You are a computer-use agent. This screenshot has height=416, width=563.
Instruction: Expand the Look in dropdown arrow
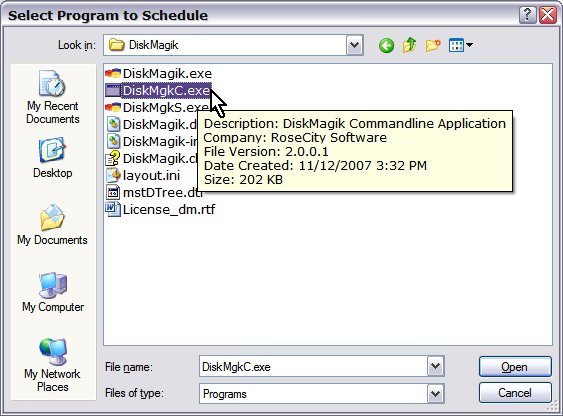(355, 45)
